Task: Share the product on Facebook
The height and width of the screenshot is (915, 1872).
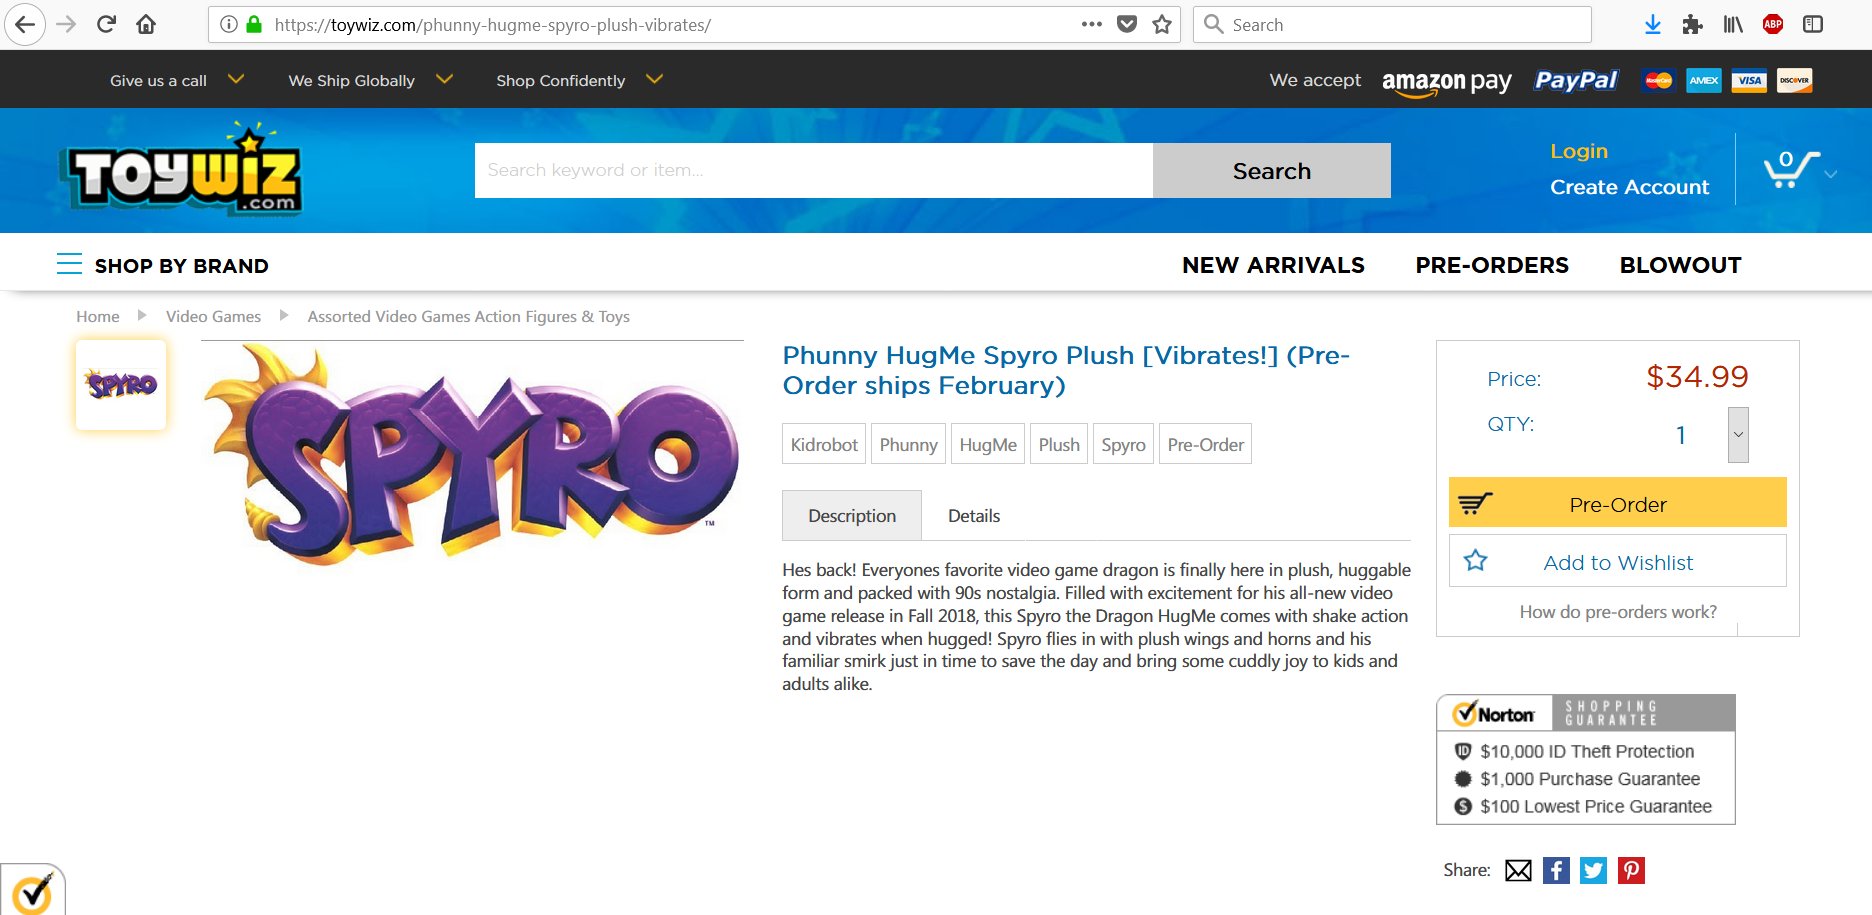Action: (x=1556, y=870)
